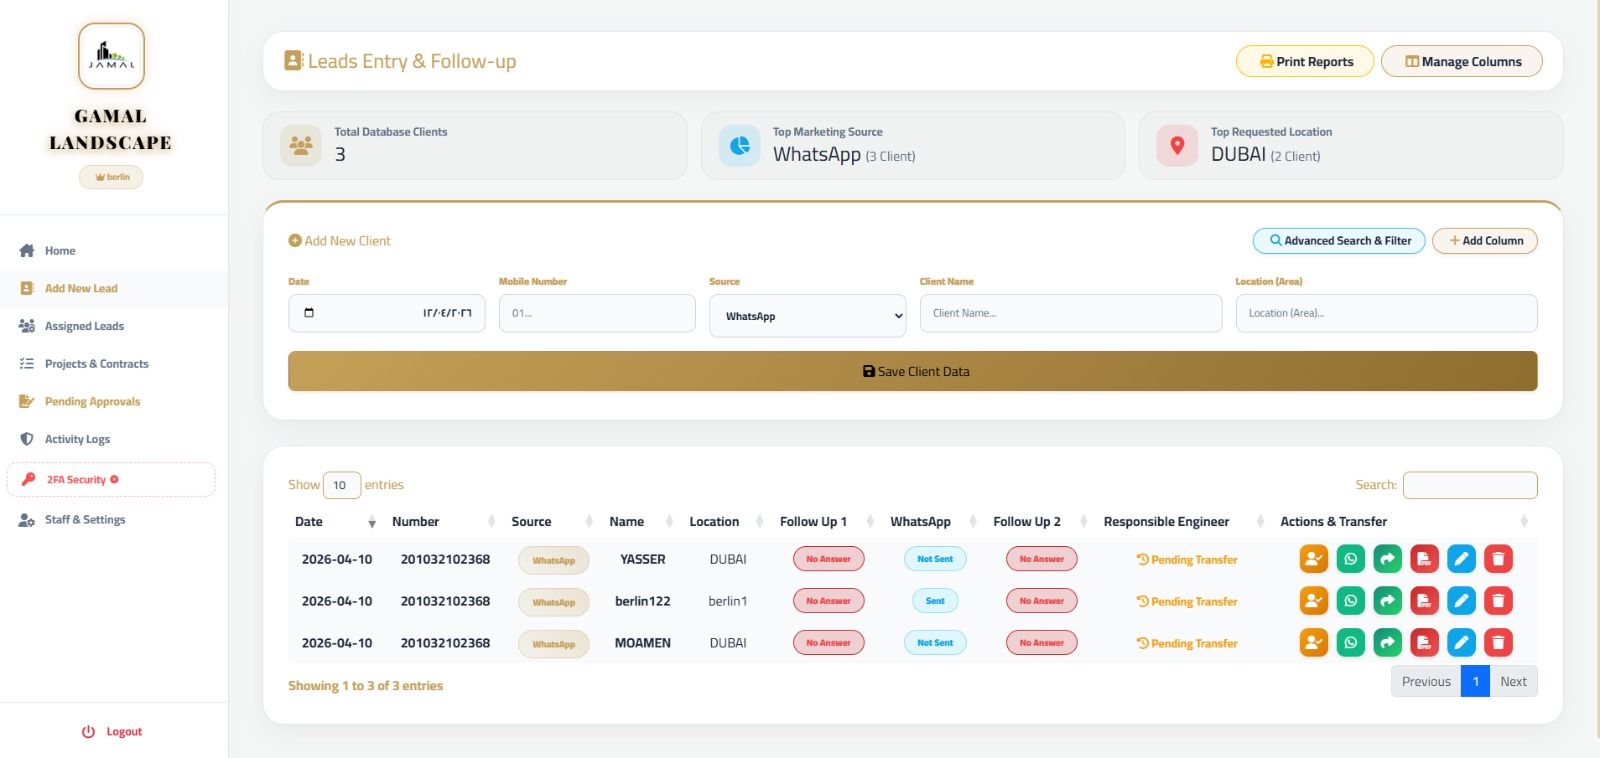Toggle YASSER's Follow Up 1 No Answer status

(828, 559)
